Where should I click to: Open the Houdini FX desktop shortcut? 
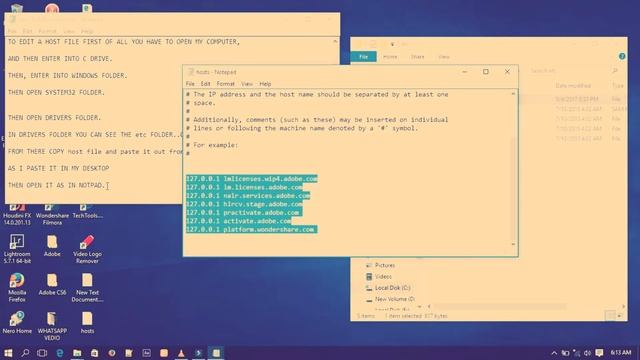[x=17, y=215]
